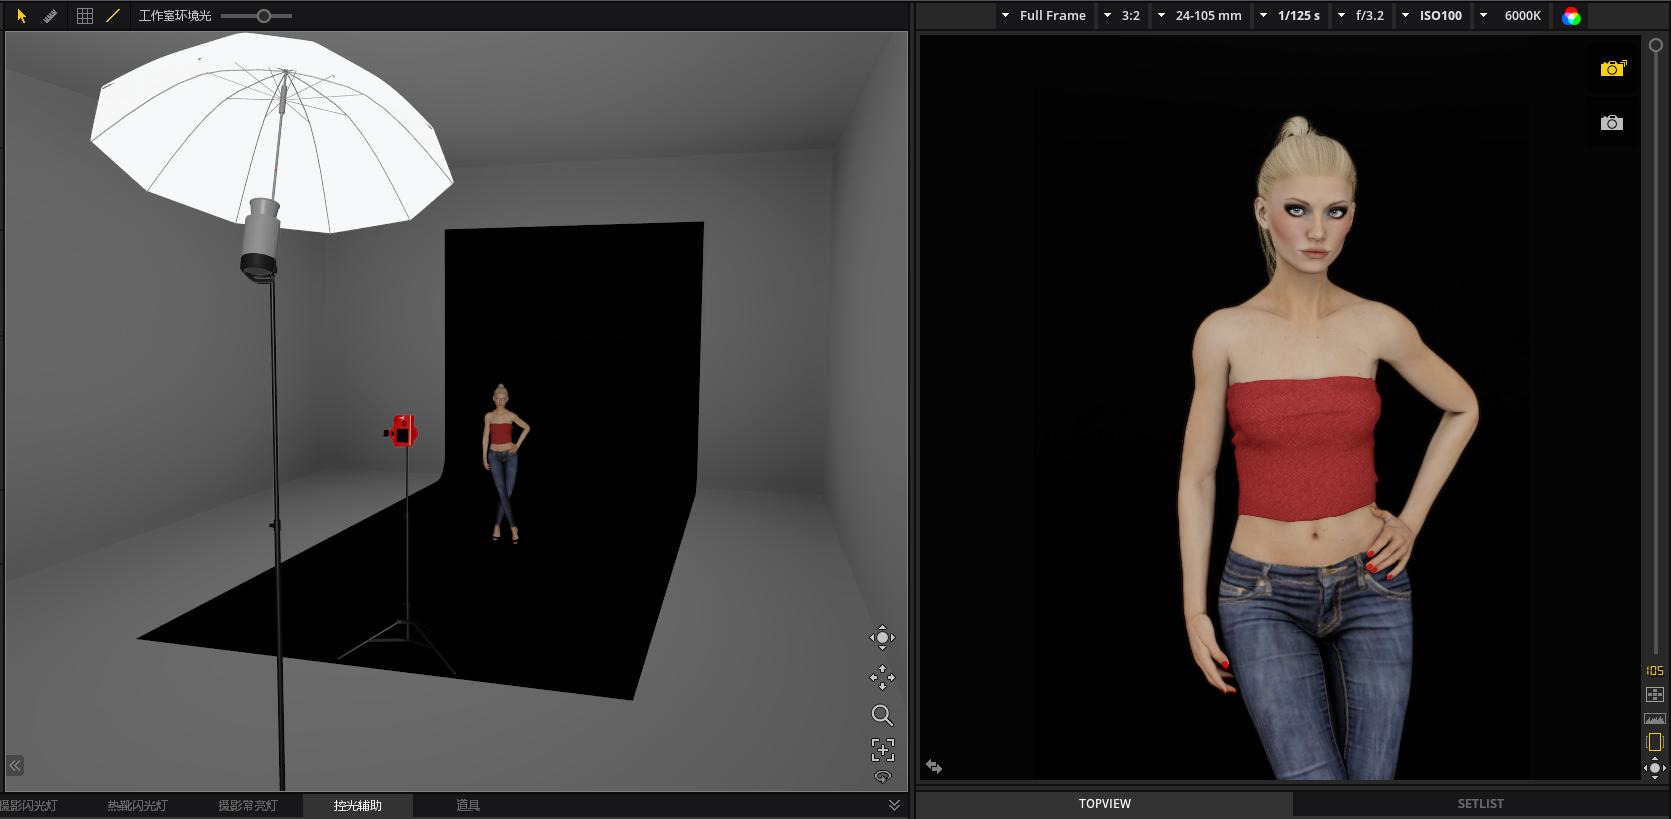This screenshot has height=819, width=1671.
Task: Toggle the portrait orientation frame
Action: point(1655,742)
